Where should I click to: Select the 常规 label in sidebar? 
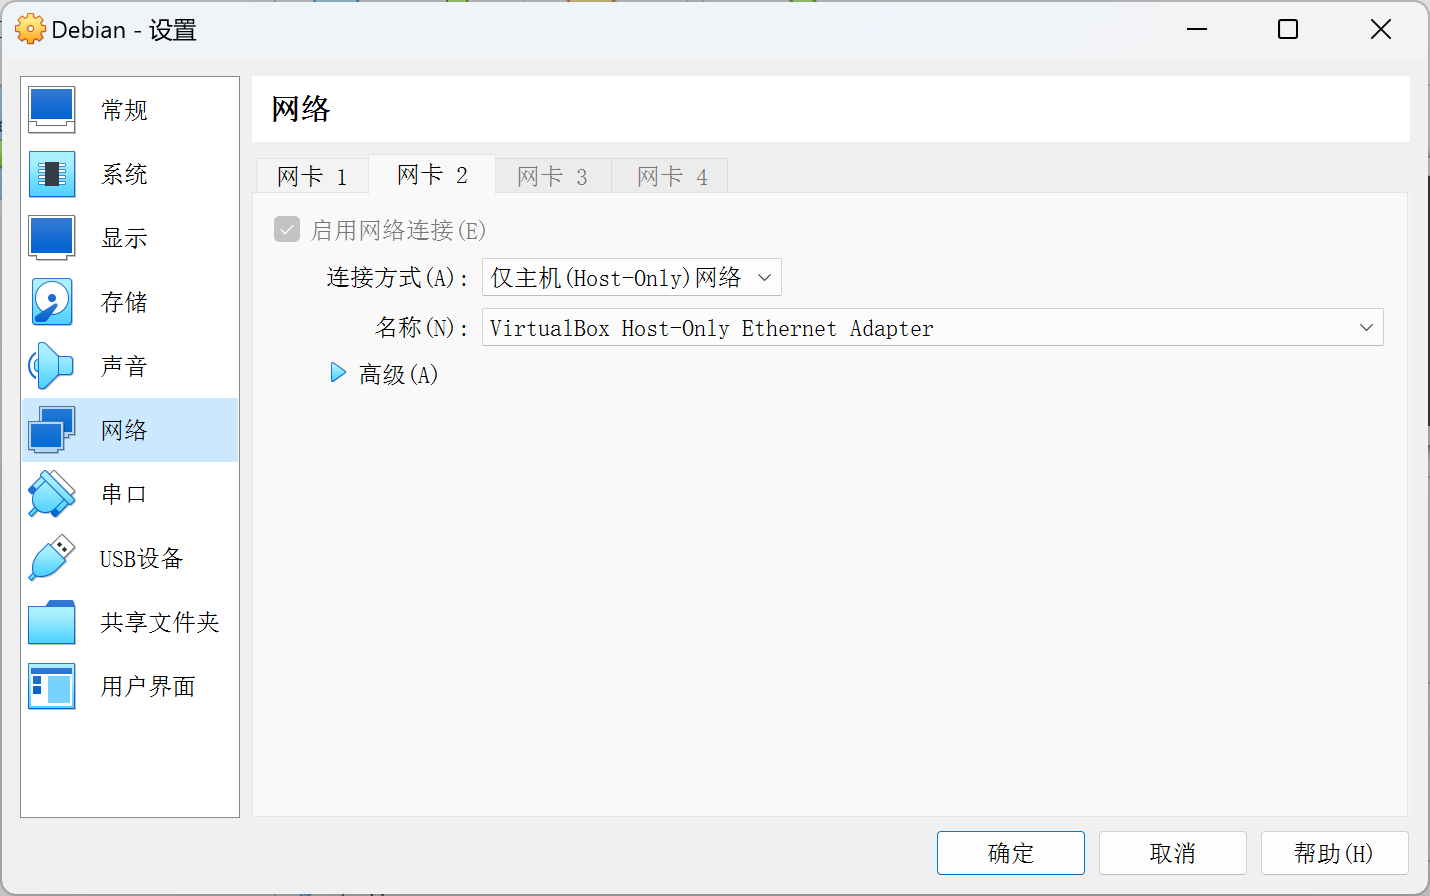(124, 110)
